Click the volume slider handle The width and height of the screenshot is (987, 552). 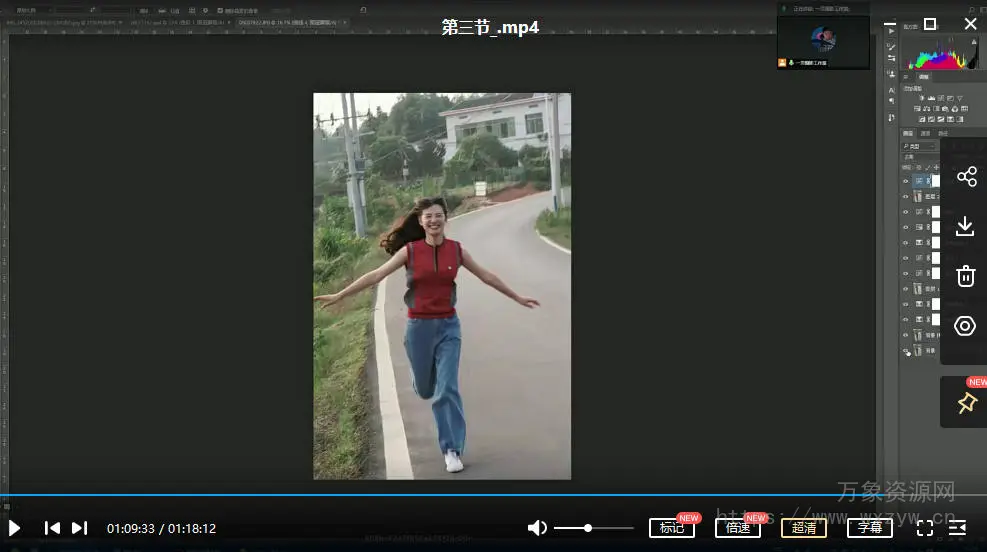588,528
